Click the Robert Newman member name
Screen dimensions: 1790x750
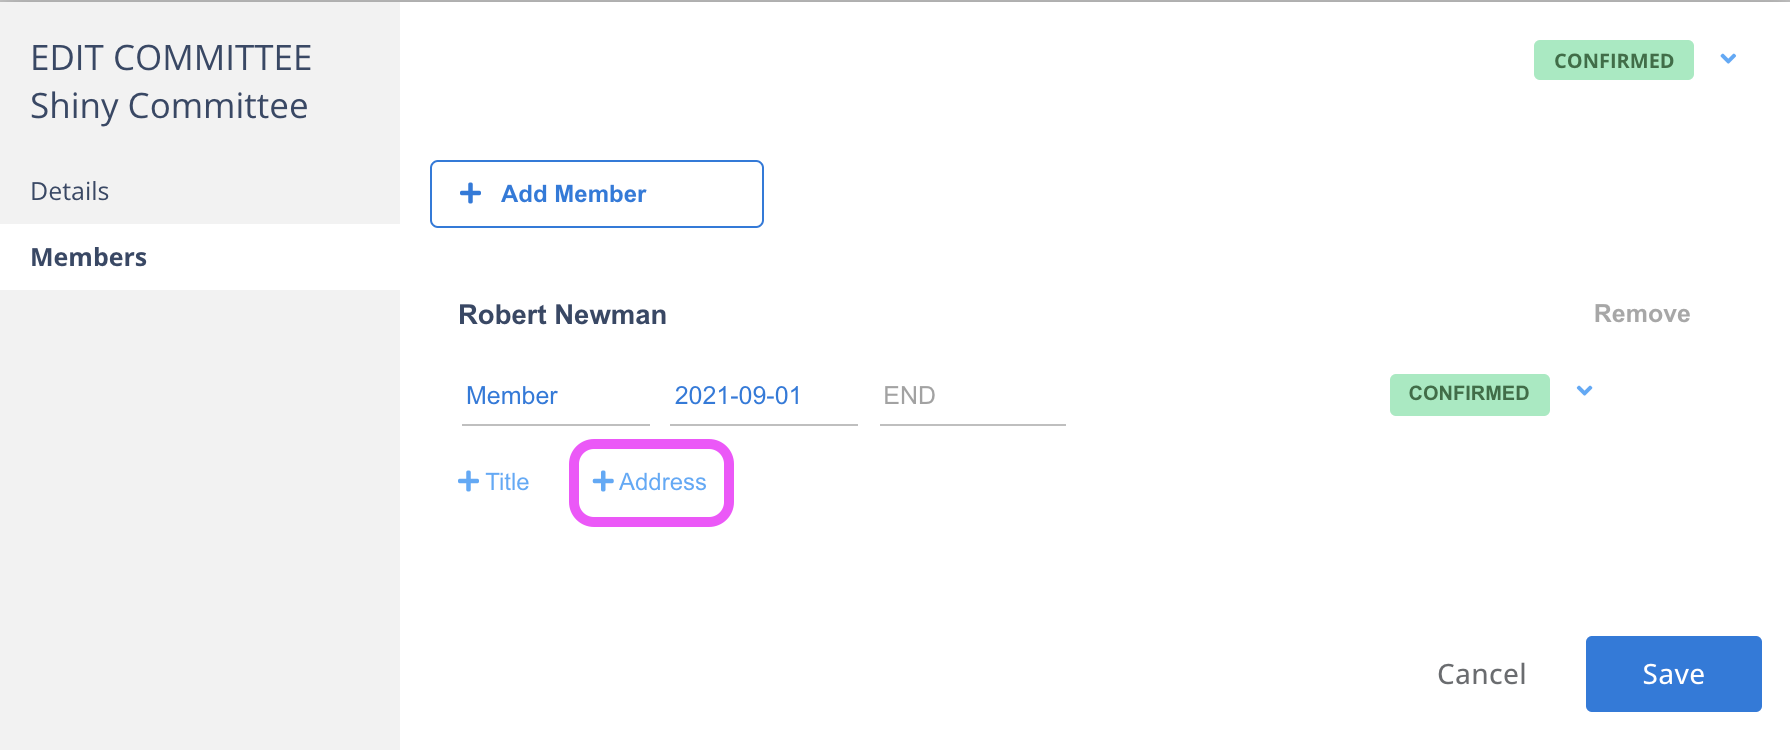pyautogui.click(x=562, y=315)
